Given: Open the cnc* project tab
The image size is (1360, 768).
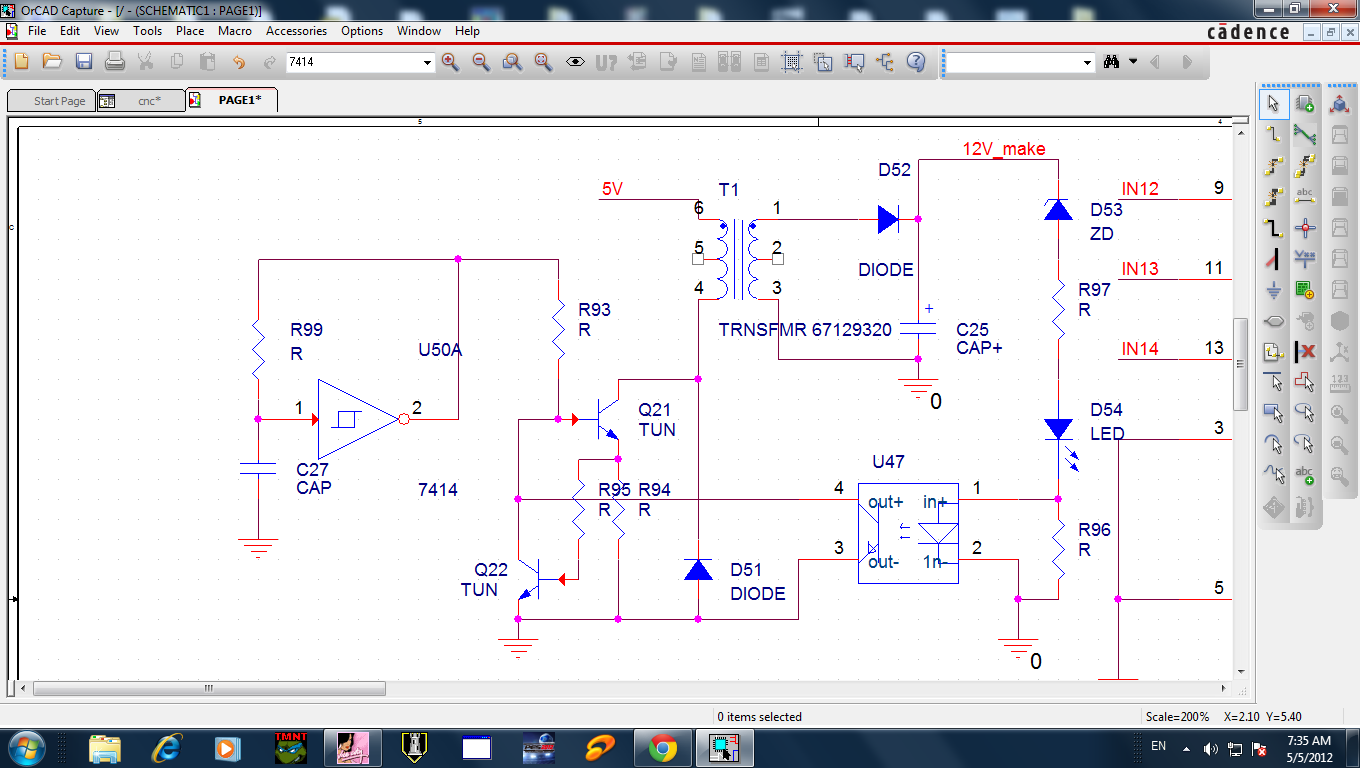Looking at the screenshot, I should pyautogui.click(x=140, y=101).
